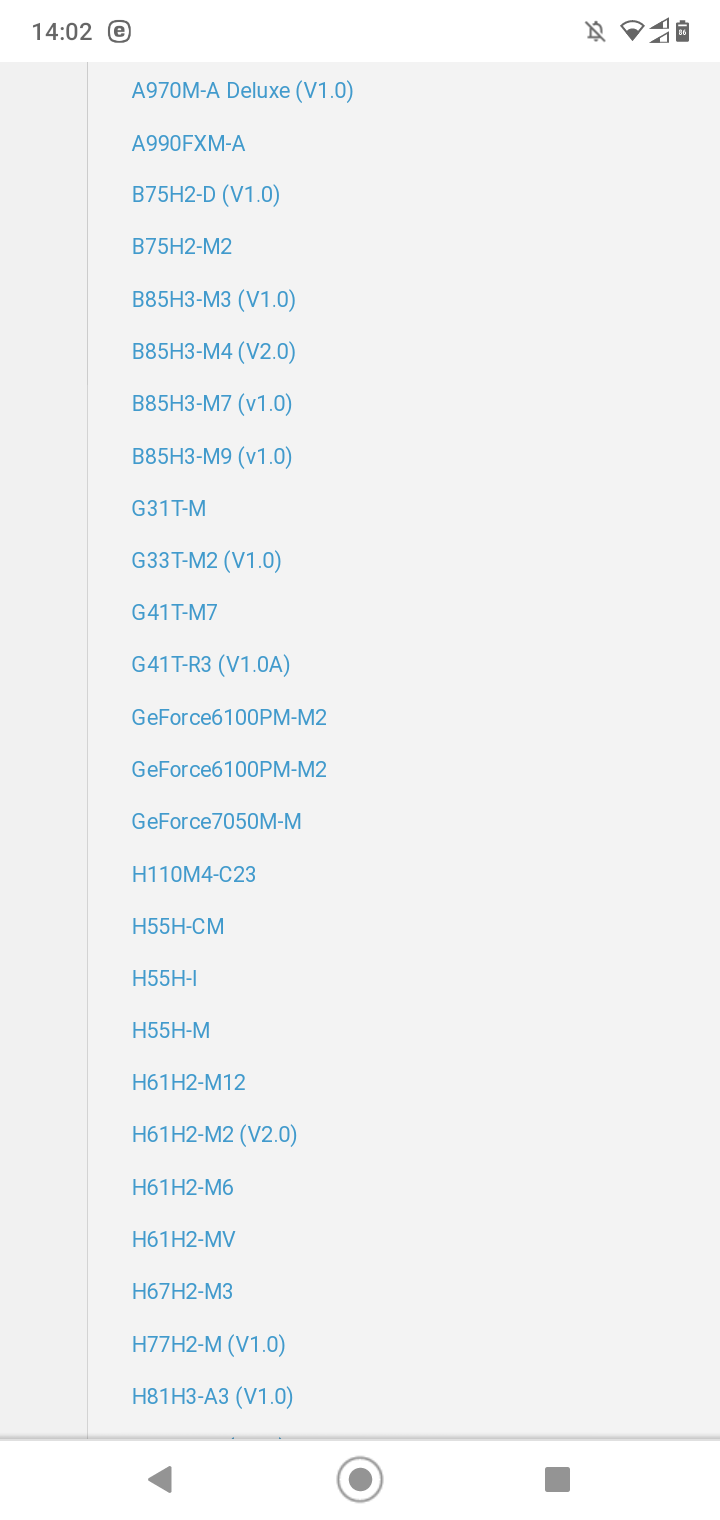Tap the H81H3-A3 (V1.0) link

(x=213, y=1396)
